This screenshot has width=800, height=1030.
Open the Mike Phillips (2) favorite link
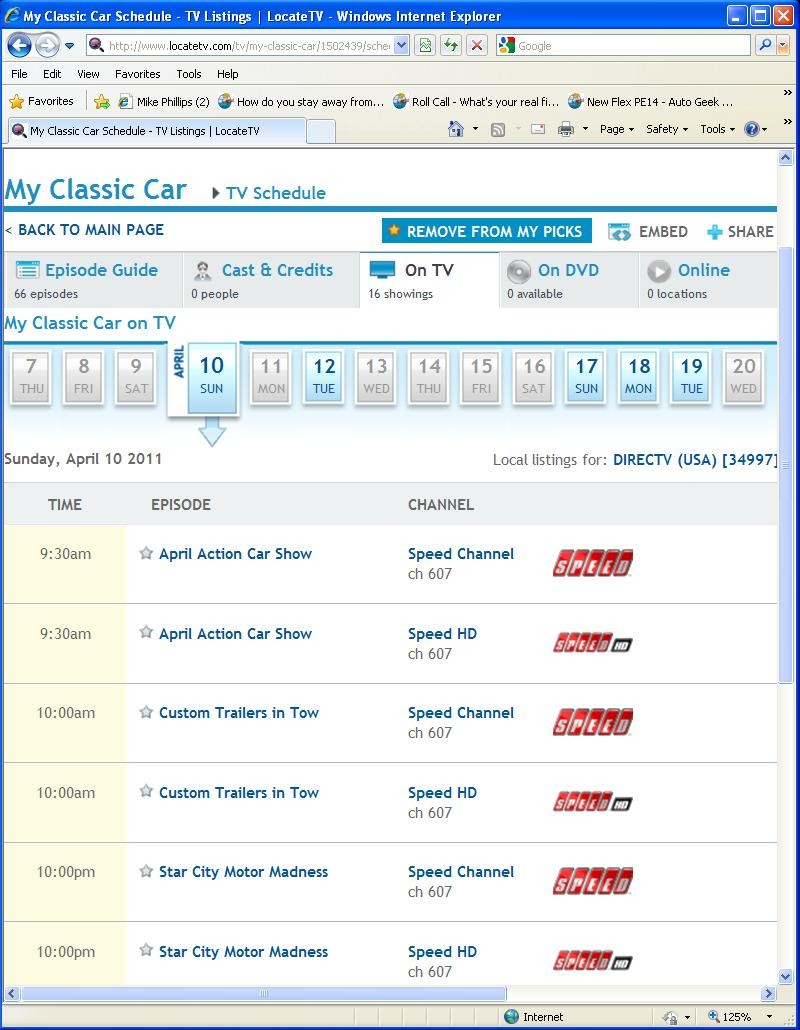click(x=164, y=102)
